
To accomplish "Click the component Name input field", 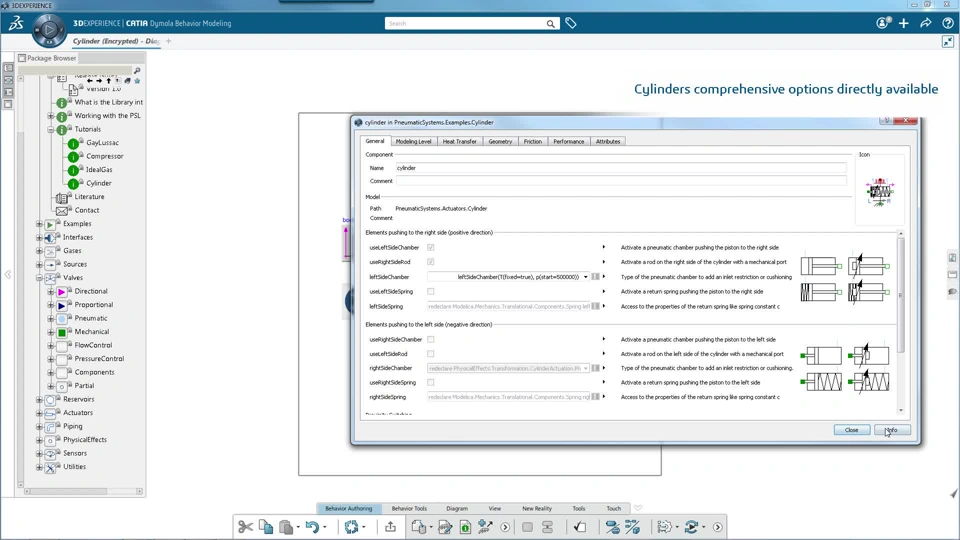I will pos(621,168).
